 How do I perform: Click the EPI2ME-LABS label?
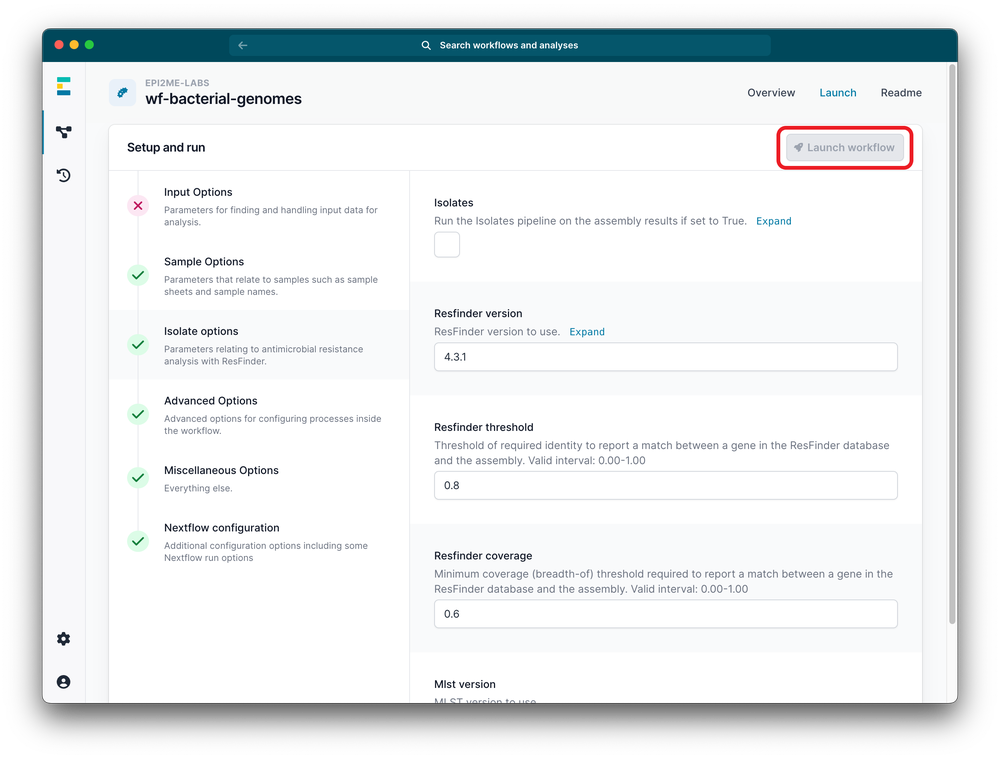[177, 83]
